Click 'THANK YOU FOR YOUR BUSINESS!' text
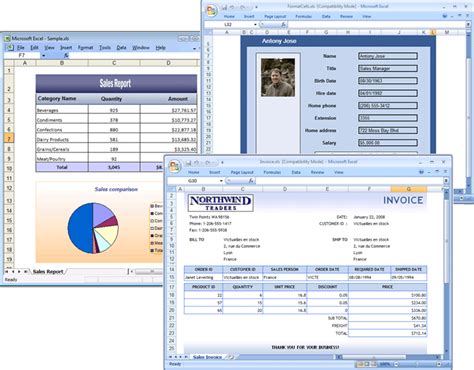 (x=305, y=347)
